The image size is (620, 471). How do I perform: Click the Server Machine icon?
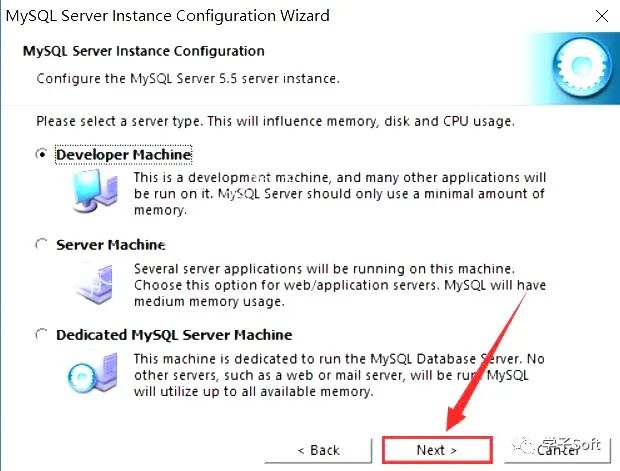tap(95, 284)
